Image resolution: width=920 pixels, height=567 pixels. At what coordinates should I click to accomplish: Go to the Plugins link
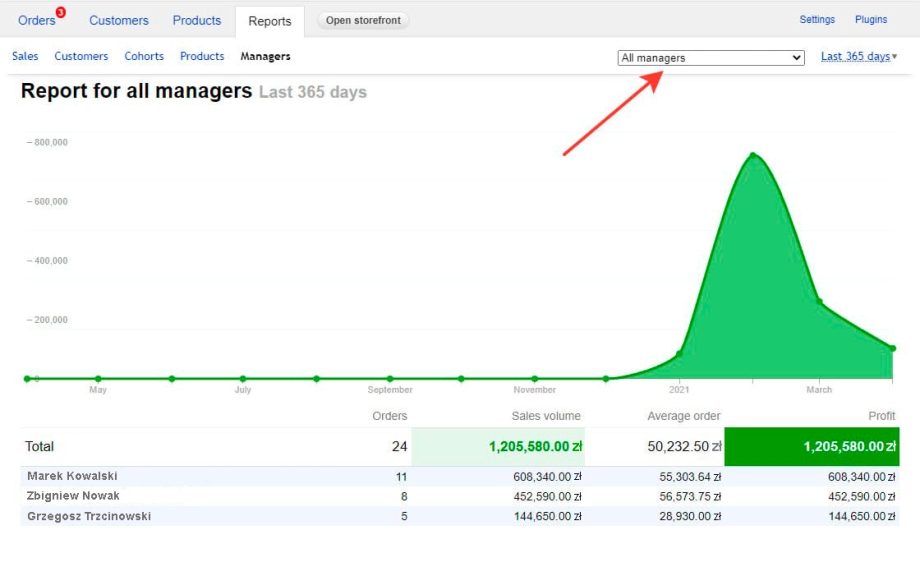click(871, 20)
